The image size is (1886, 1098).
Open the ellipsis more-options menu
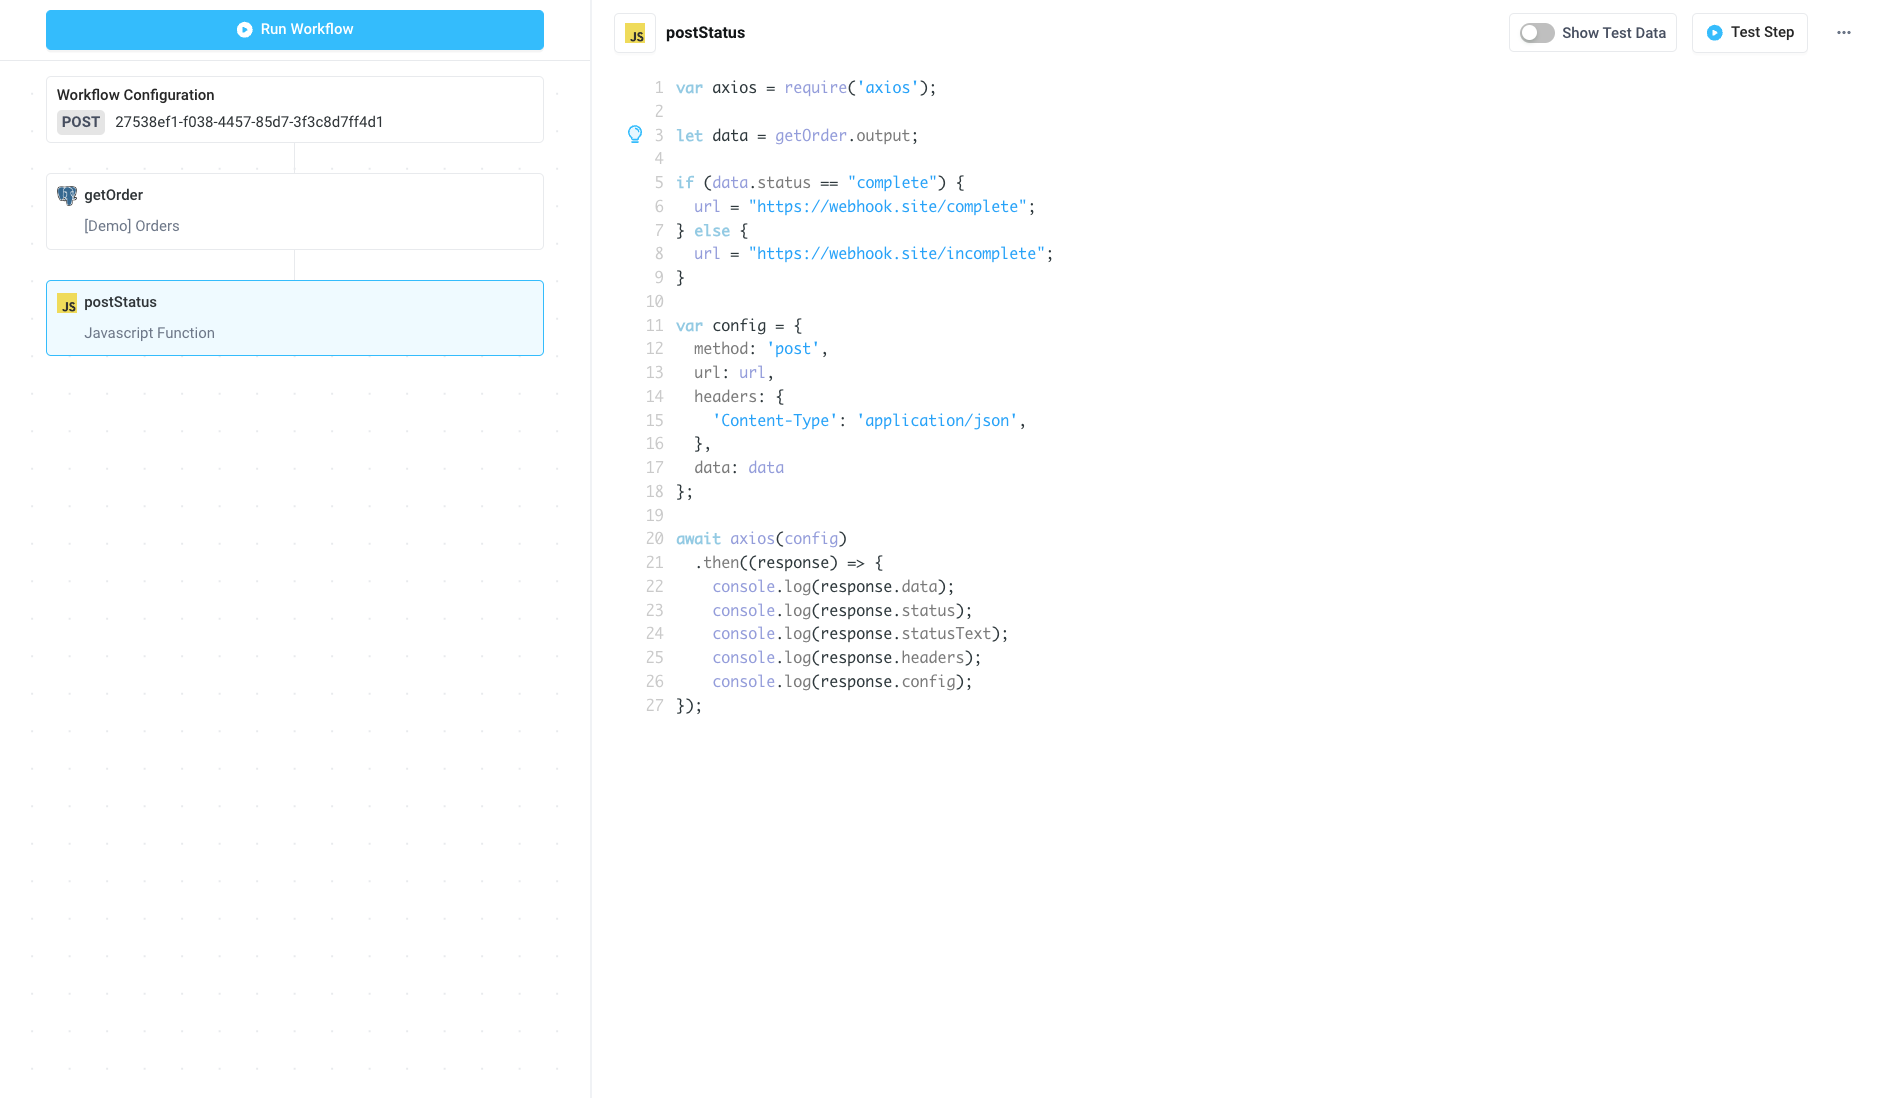point(1844,32)
